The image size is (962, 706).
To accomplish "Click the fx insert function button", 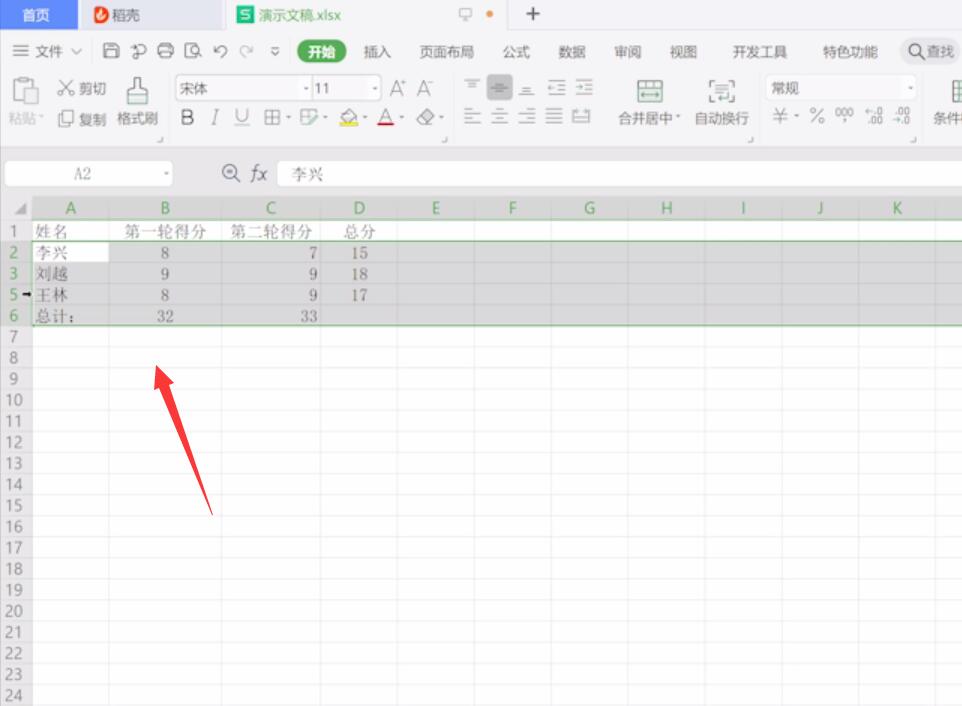I will pyautogui.click(x=259, y=174).
